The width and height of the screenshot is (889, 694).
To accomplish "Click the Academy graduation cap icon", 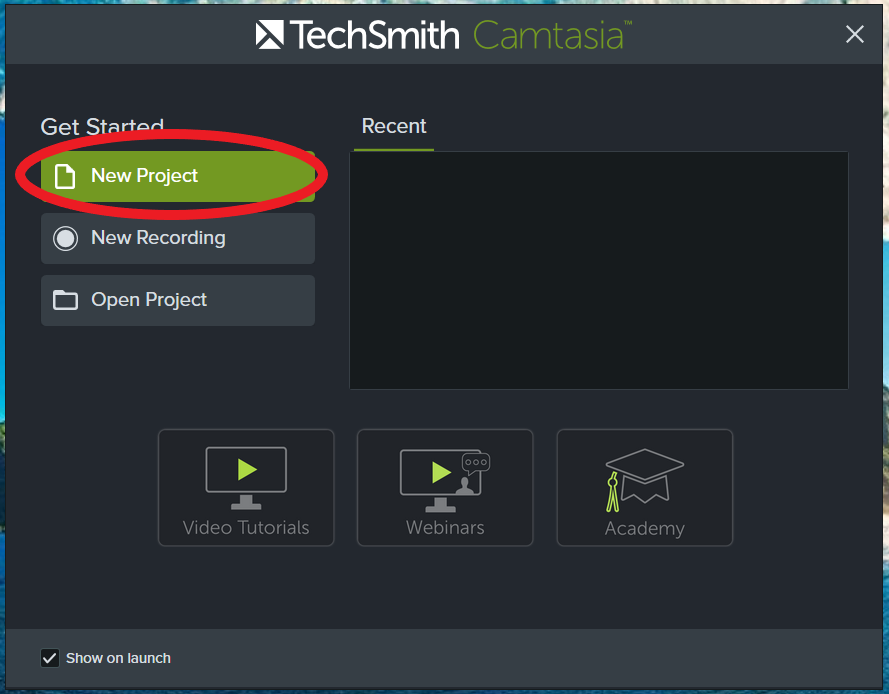I will pyautogui.click(x=644, y=473).
